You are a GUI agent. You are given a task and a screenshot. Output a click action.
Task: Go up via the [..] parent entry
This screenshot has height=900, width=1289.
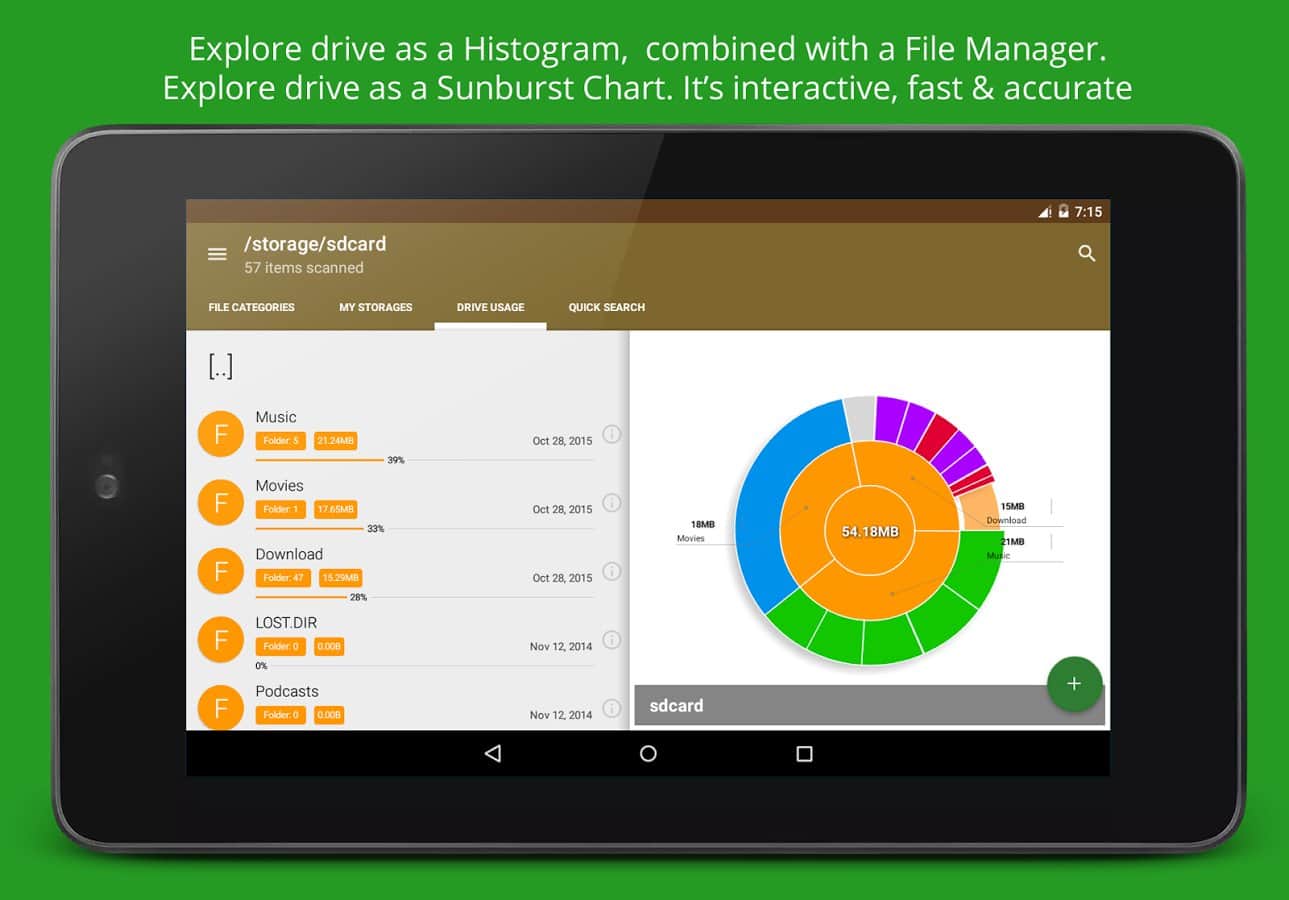(221, 366)
